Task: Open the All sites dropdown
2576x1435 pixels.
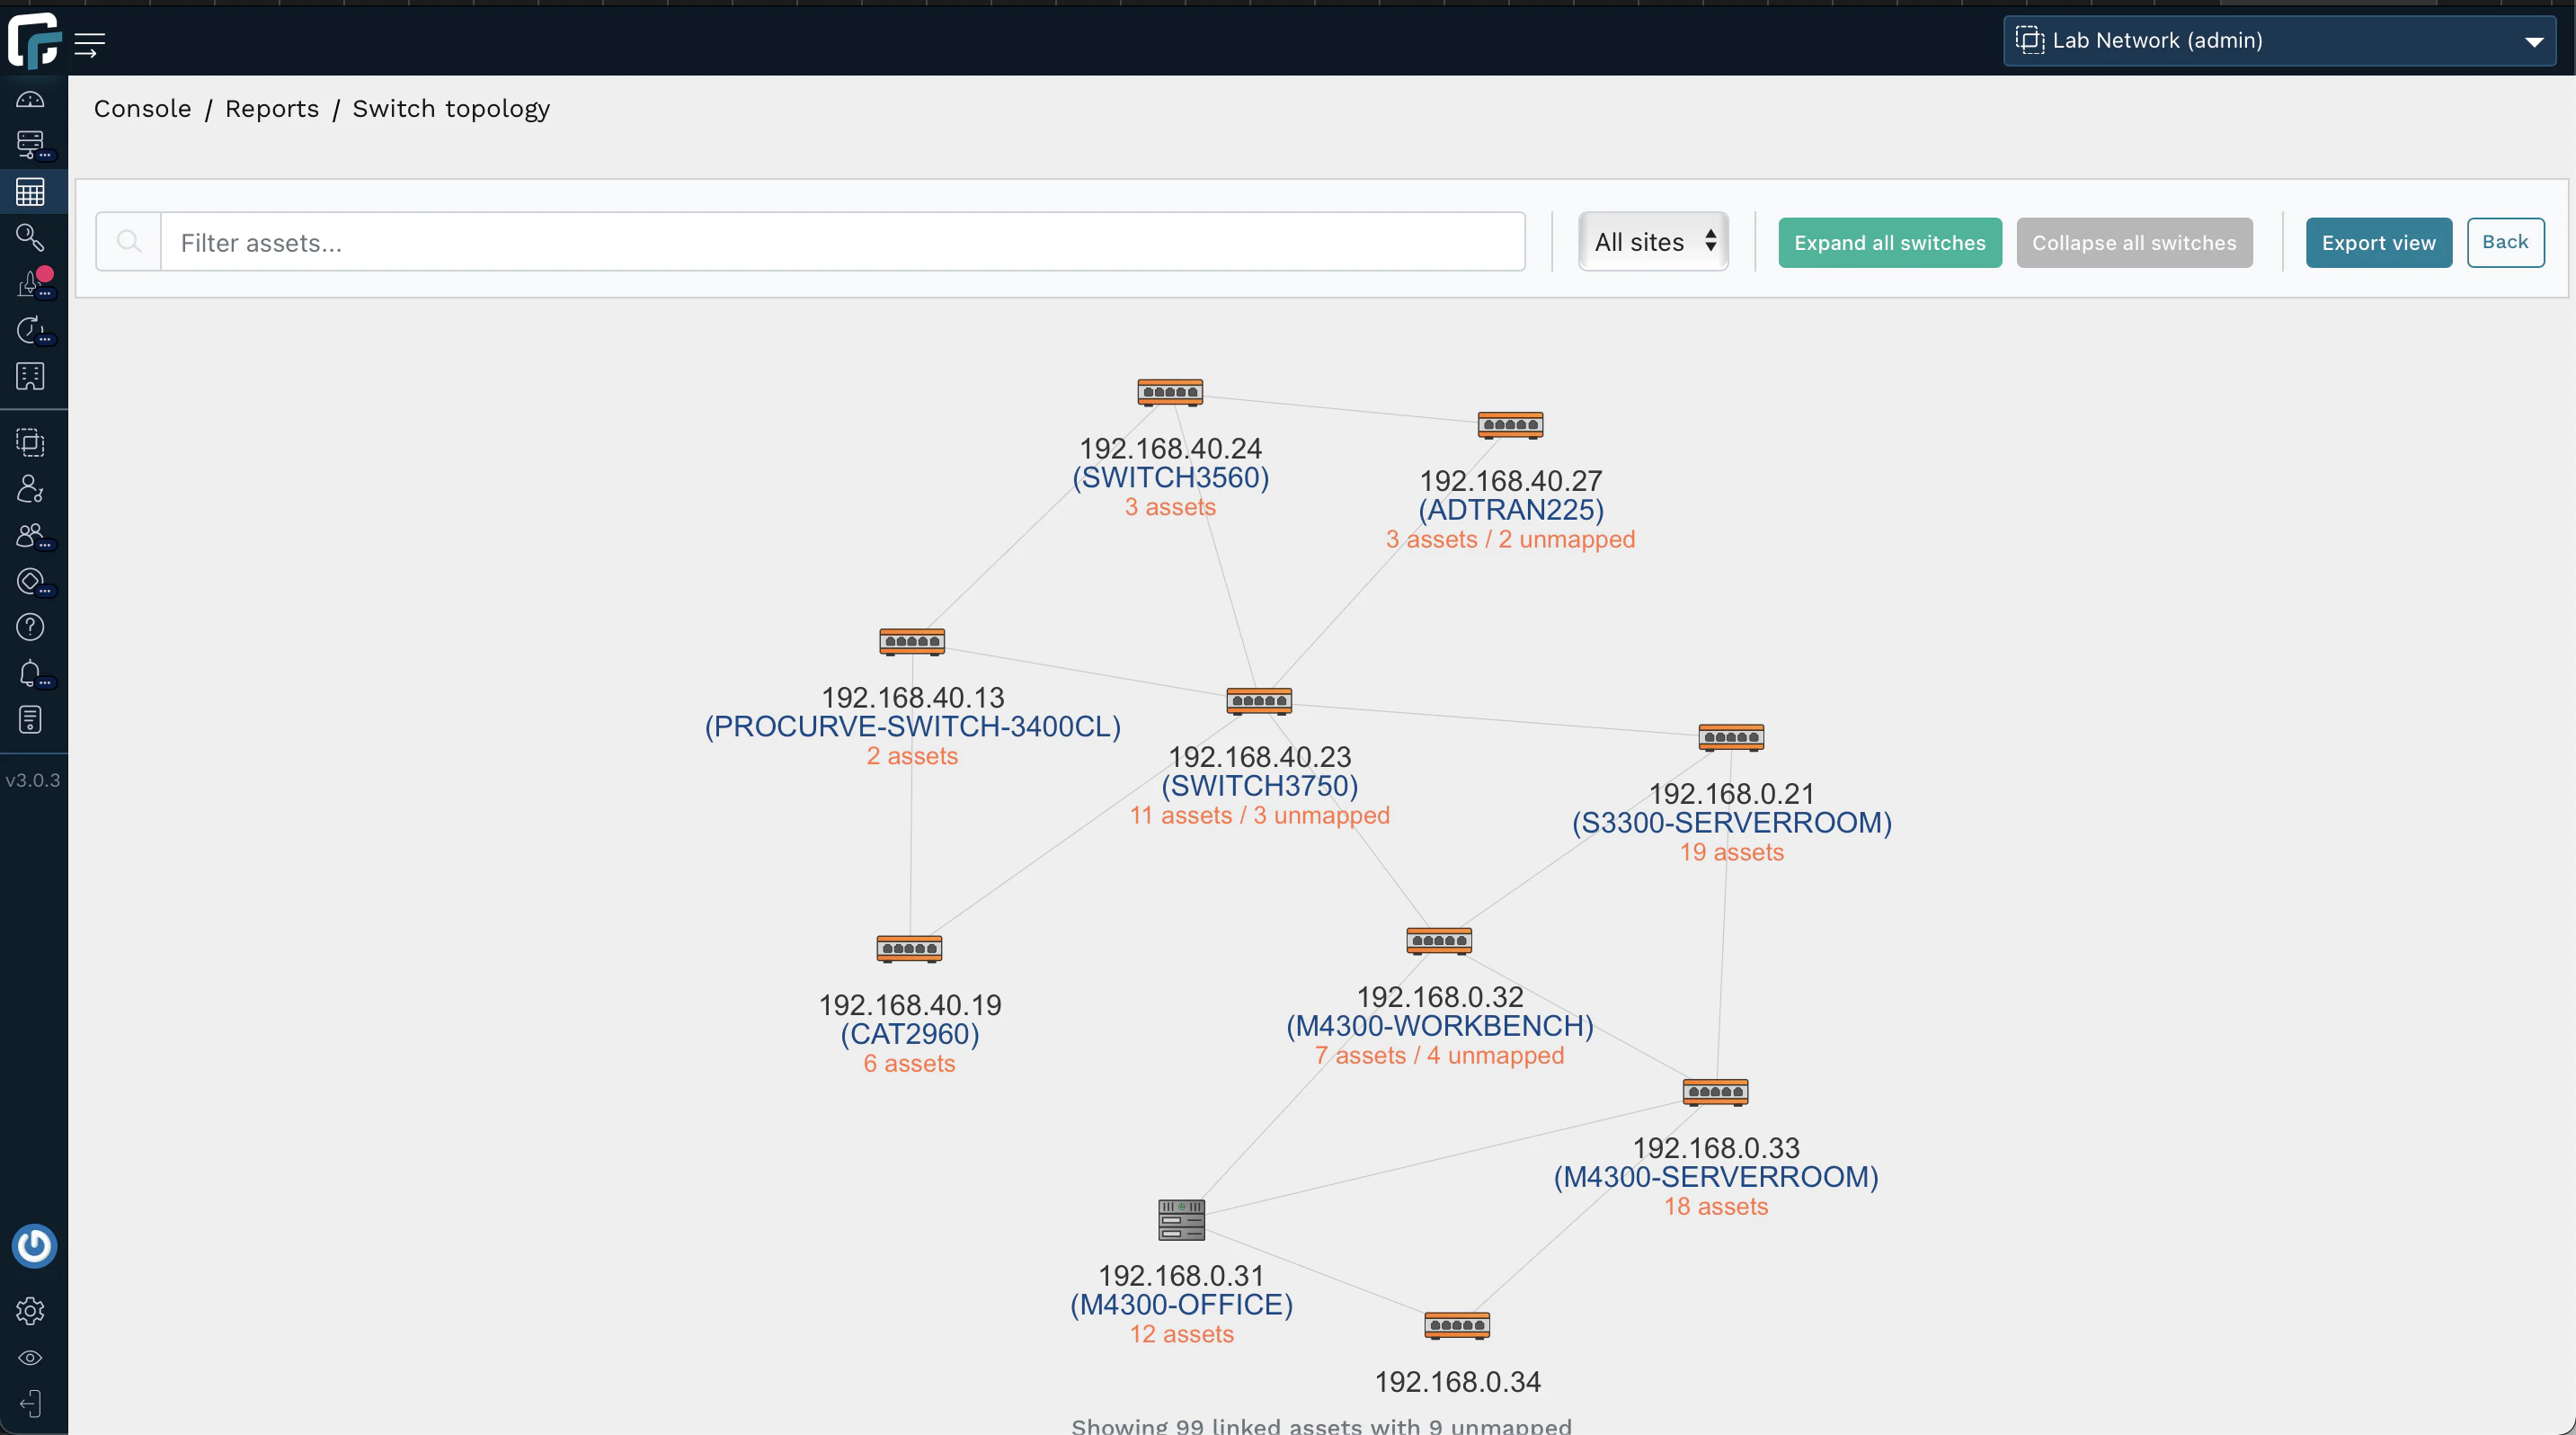Action: click(x=1652, y=242)
